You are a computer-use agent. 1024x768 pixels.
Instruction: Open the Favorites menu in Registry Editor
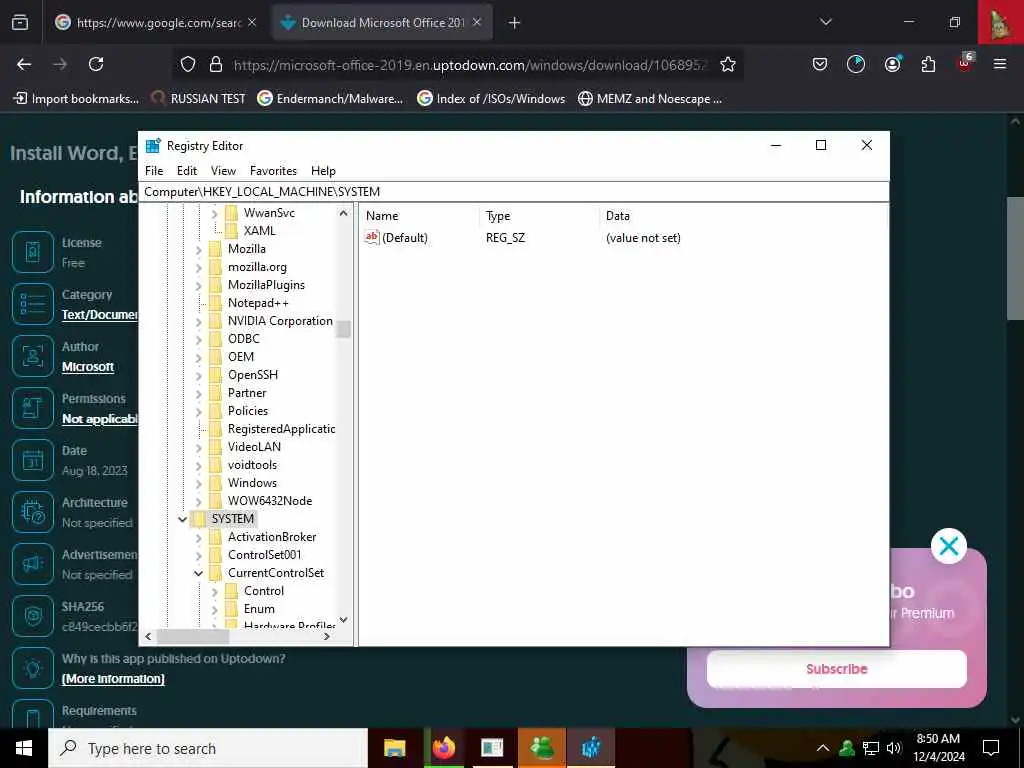tap(273, 170)
